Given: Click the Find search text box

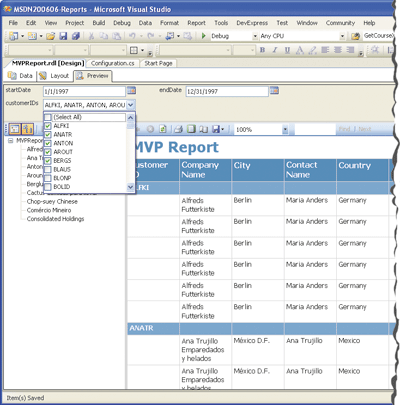Looking at the screenshot, I should coord(315,129).
